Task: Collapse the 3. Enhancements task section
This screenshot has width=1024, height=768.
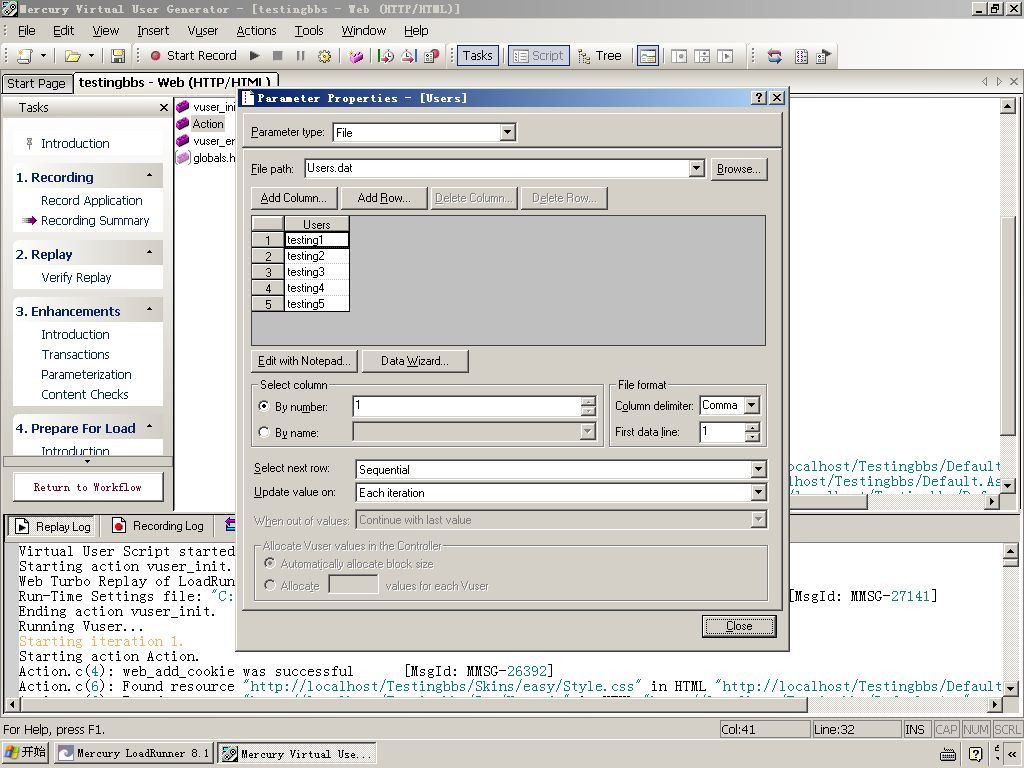Action: tap(150, 310)
